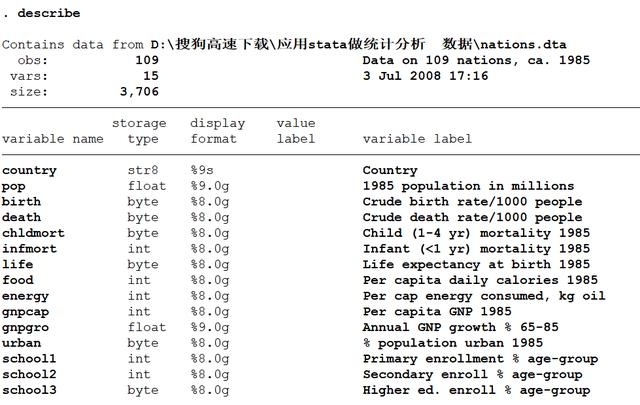Click 'Per cap energy consumed, kg oil' label
Screen dimensions: 640x405
click(x=484, y=296)
